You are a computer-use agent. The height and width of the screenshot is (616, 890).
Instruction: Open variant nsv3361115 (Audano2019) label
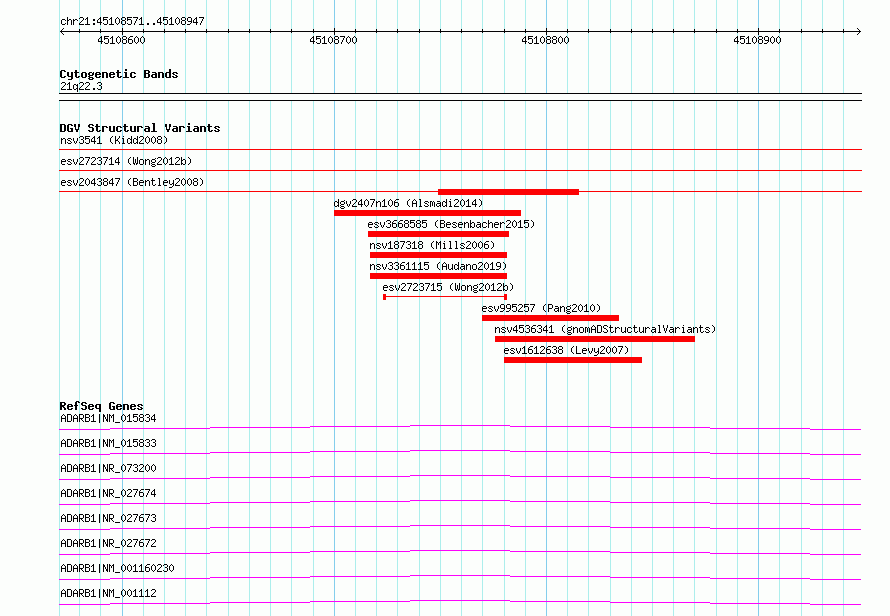438,266
